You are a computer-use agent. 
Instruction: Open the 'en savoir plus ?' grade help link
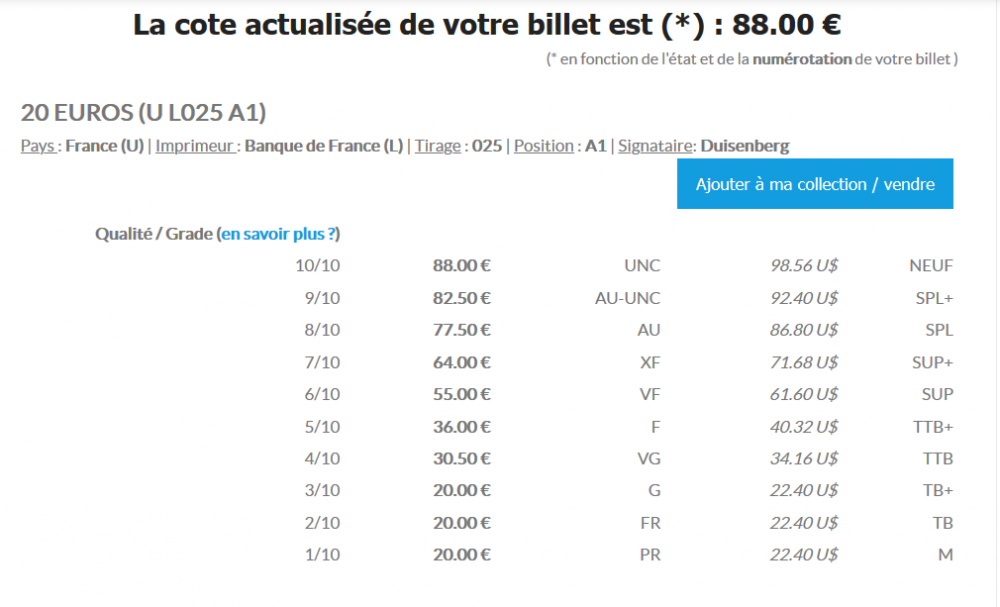point(278,233)
